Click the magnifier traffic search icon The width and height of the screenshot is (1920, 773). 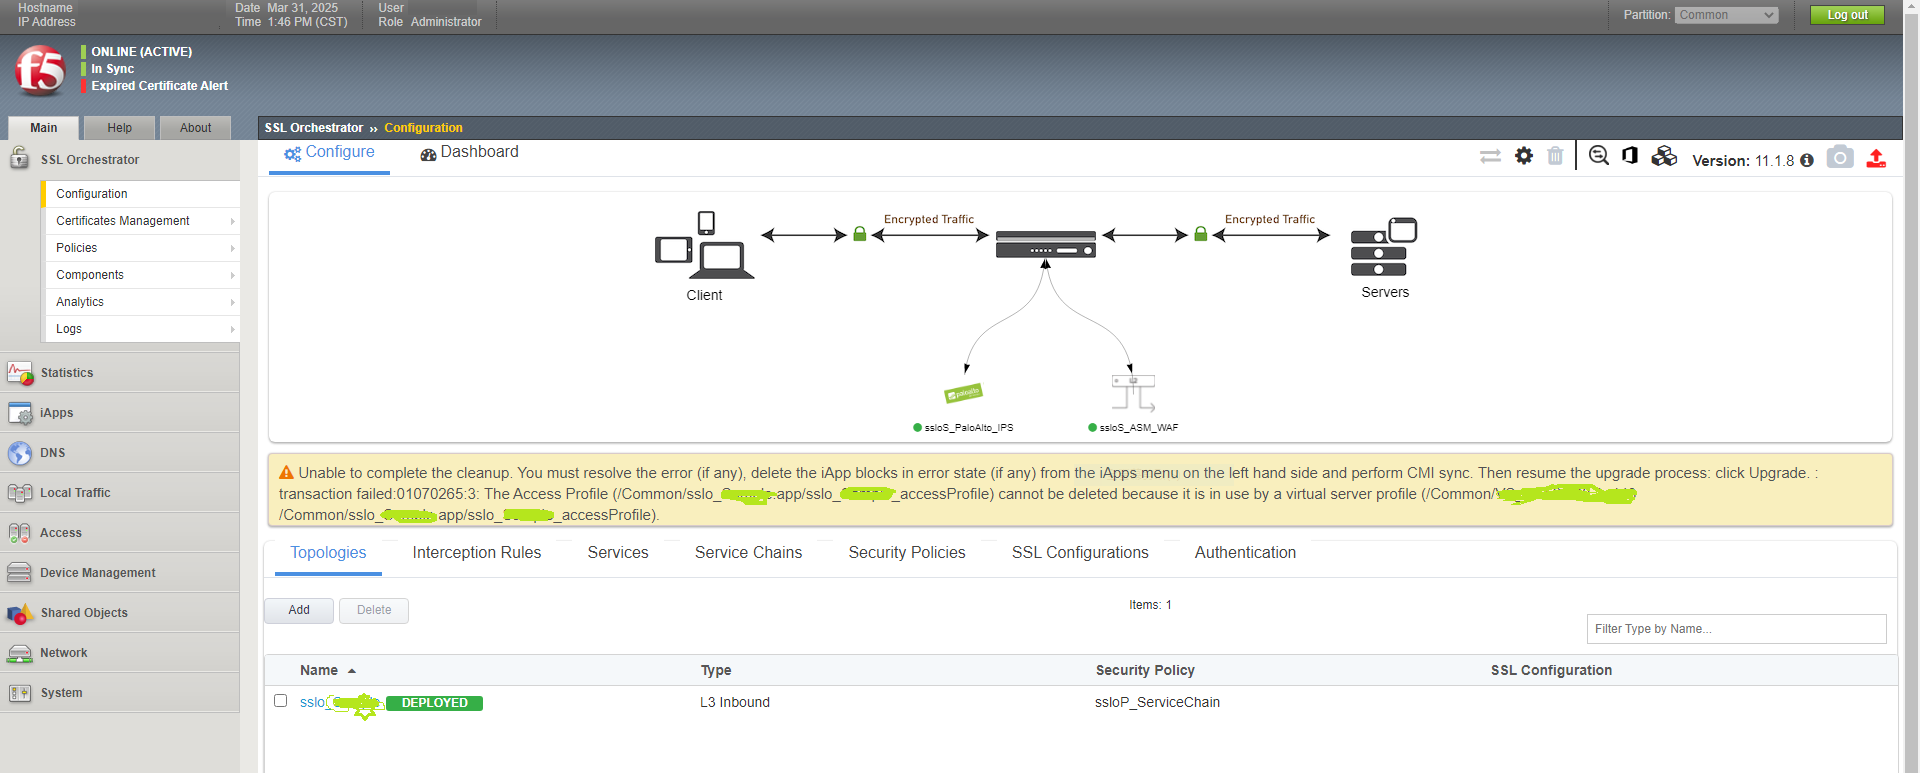[x=1599, y=156]
